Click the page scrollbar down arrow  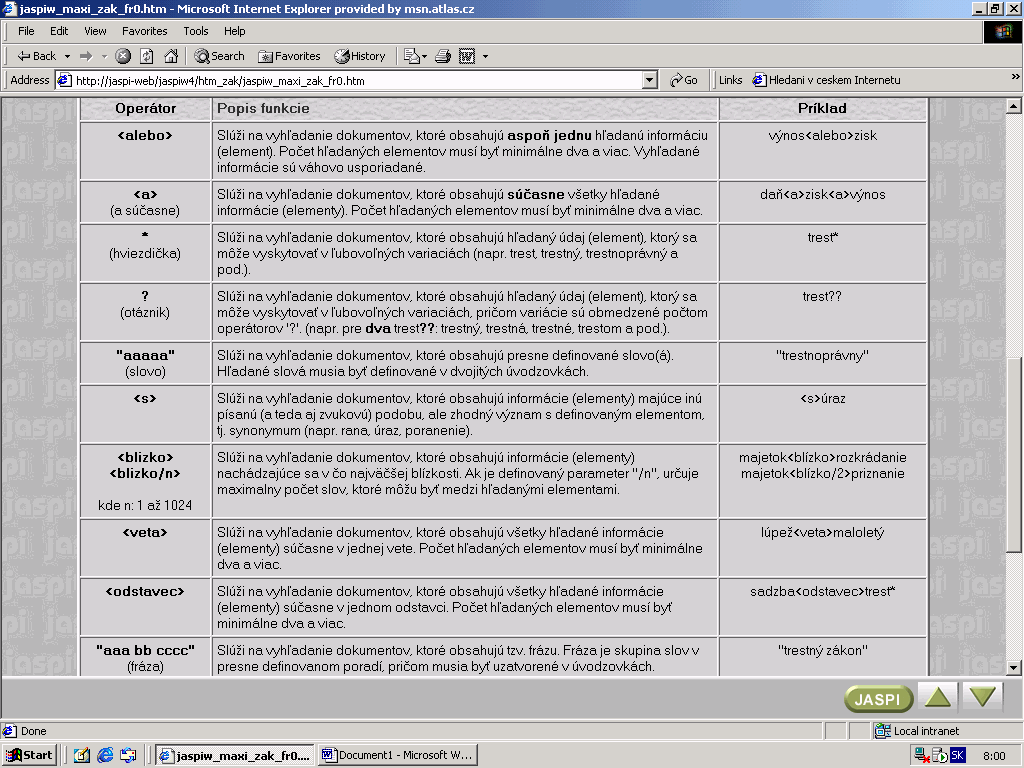pyautogui.click(x=1014, y=668)
